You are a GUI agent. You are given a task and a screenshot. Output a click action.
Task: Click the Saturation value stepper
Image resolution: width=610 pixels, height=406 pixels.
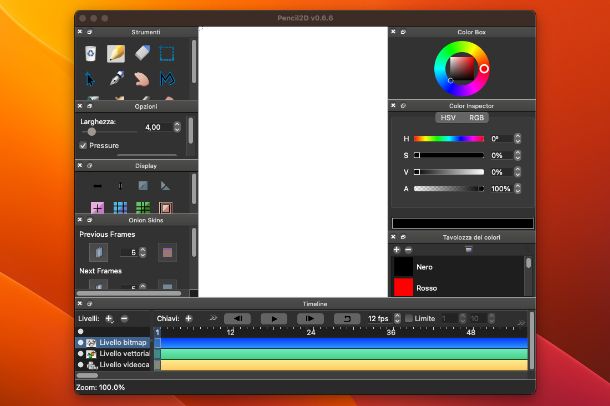click(x=517, y=155)
